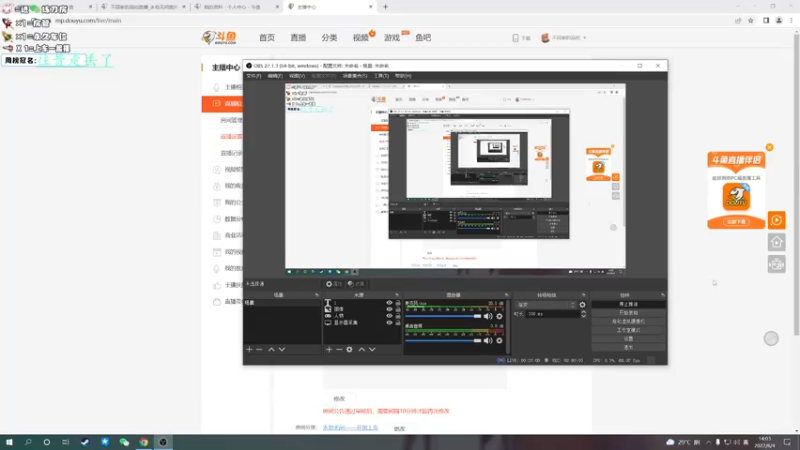Adjust 麦克风/Aux volume slider
Viewport: 800px width, 450px height.
(443, 316)
